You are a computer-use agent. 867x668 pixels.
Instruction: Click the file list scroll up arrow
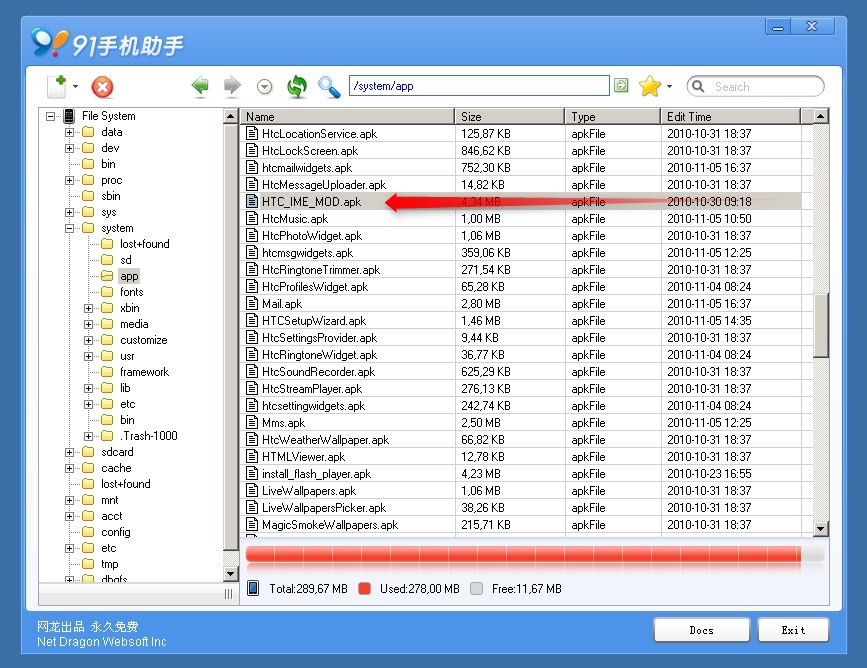(821, 116)
